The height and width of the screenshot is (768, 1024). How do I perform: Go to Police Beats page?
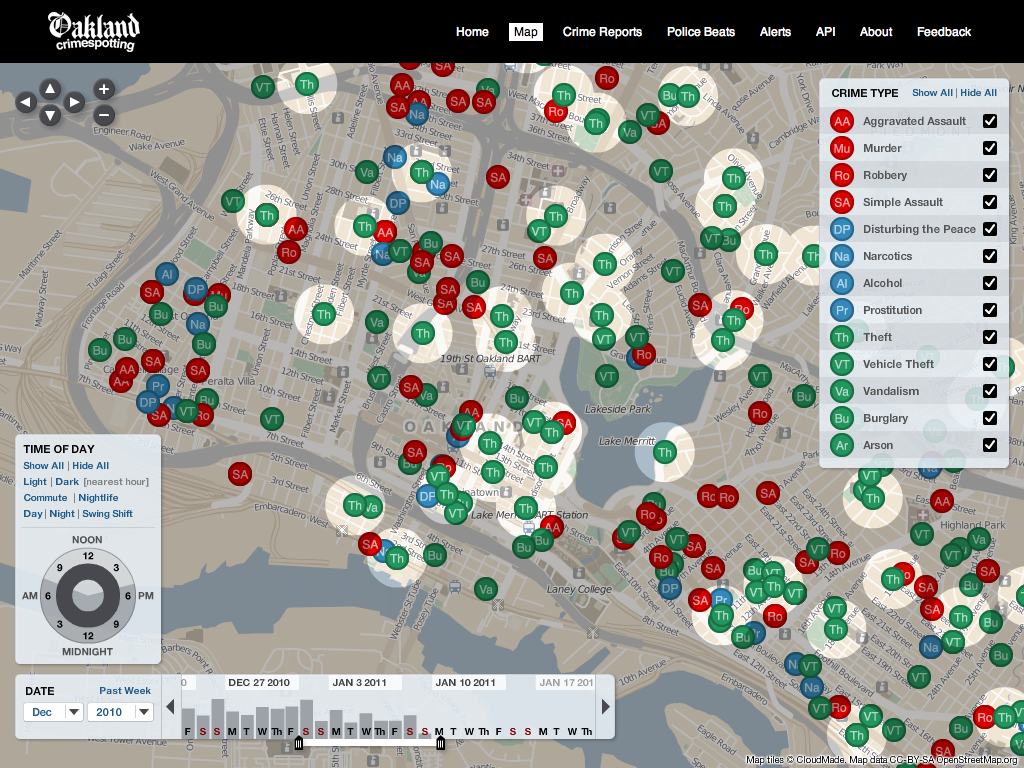coord(701,32)
